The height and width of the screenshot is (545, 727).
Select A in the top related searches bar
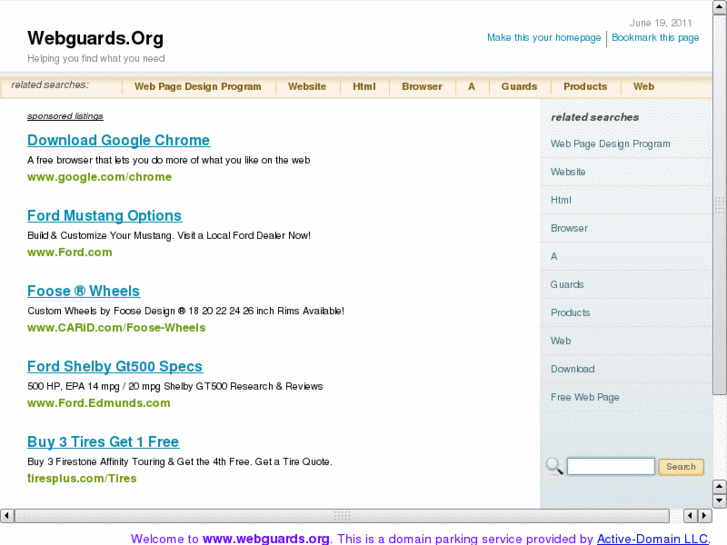tap(472, 87)
